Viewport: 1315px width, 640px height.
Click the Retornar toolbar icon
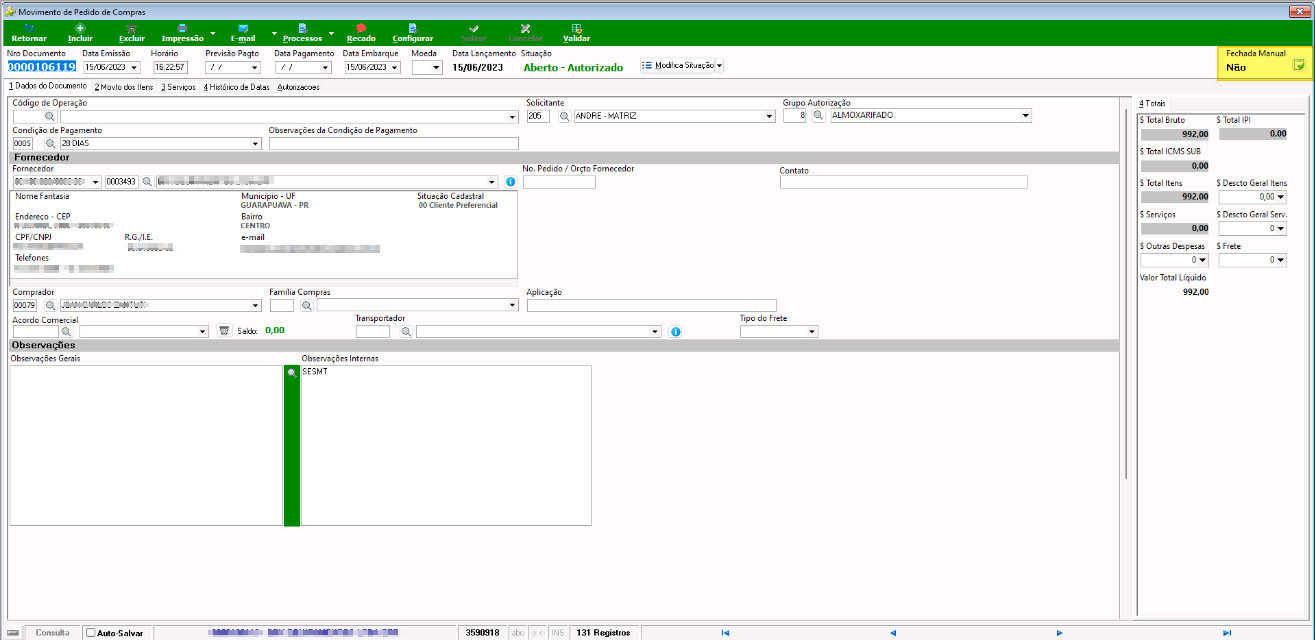pyautogui.click(x=29, y=33)
